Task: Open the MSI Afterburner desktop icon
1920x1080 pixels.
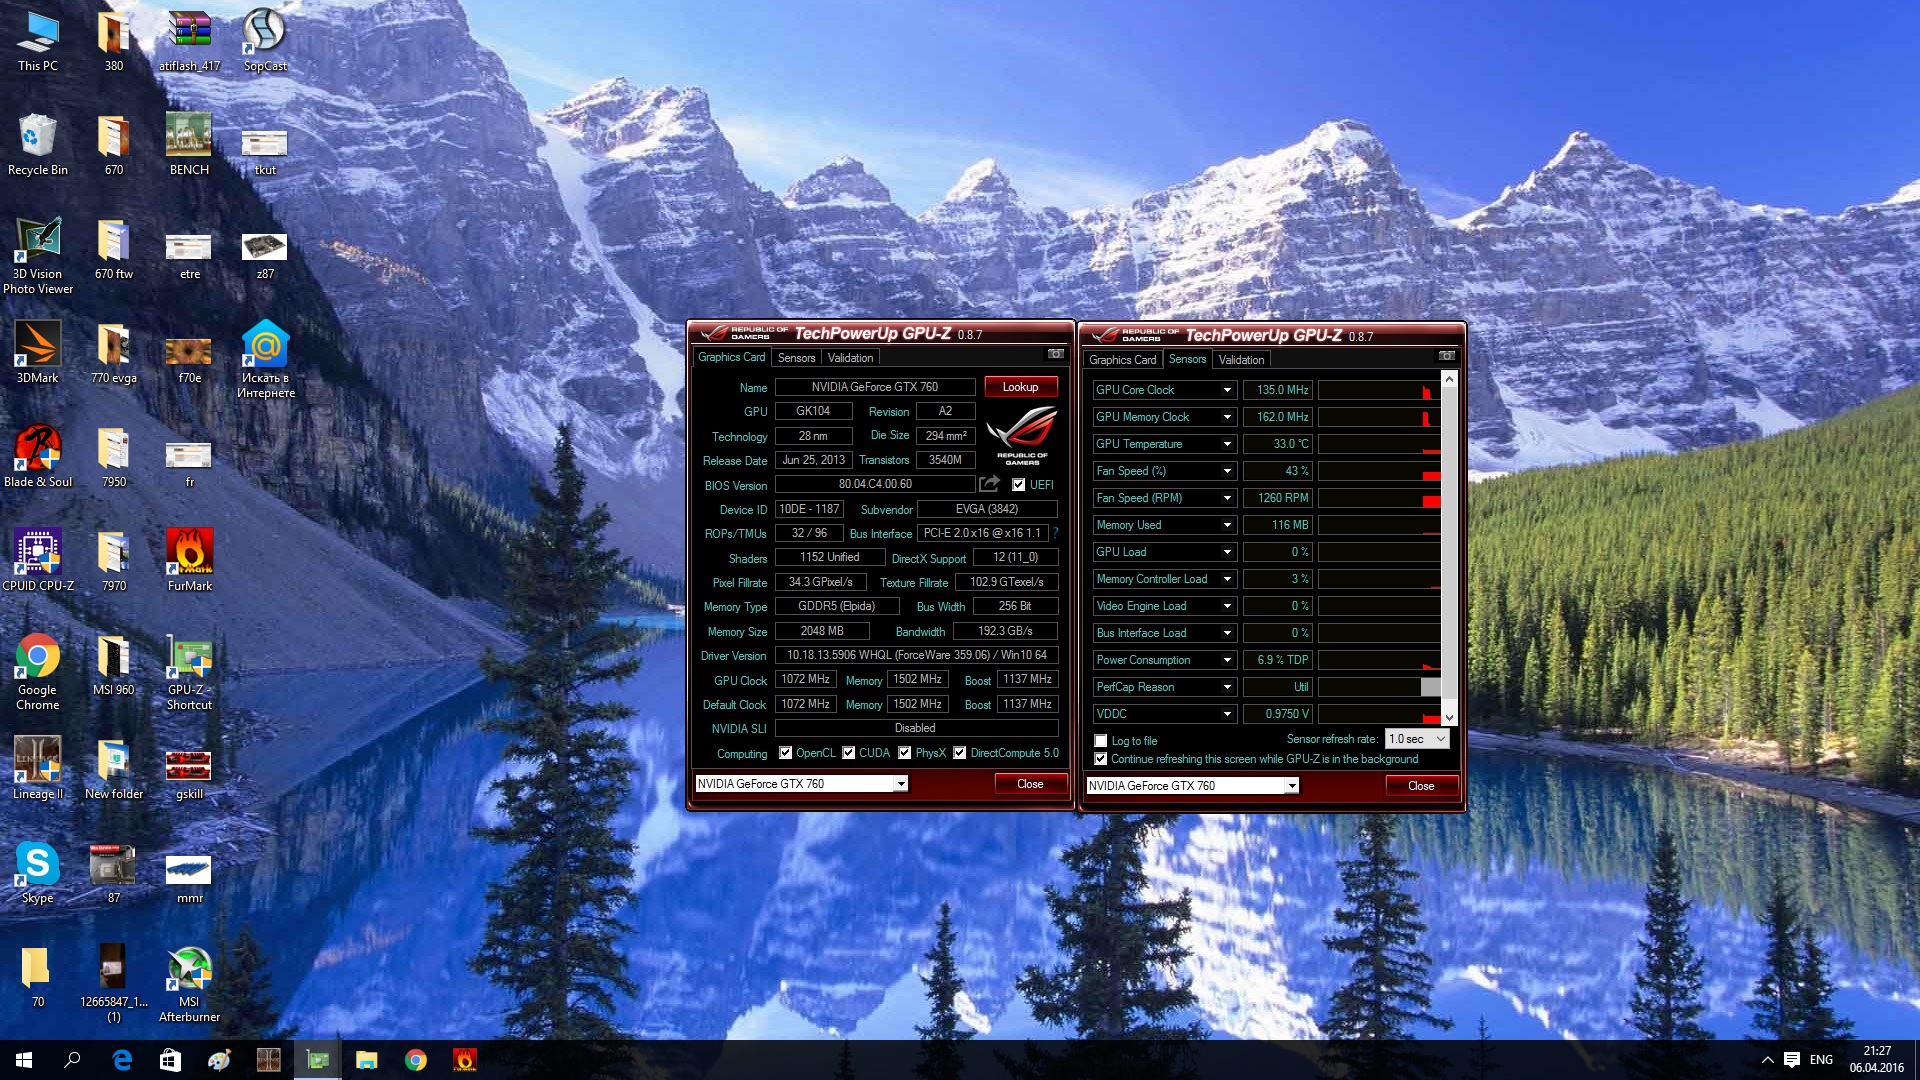Action: 189,968
